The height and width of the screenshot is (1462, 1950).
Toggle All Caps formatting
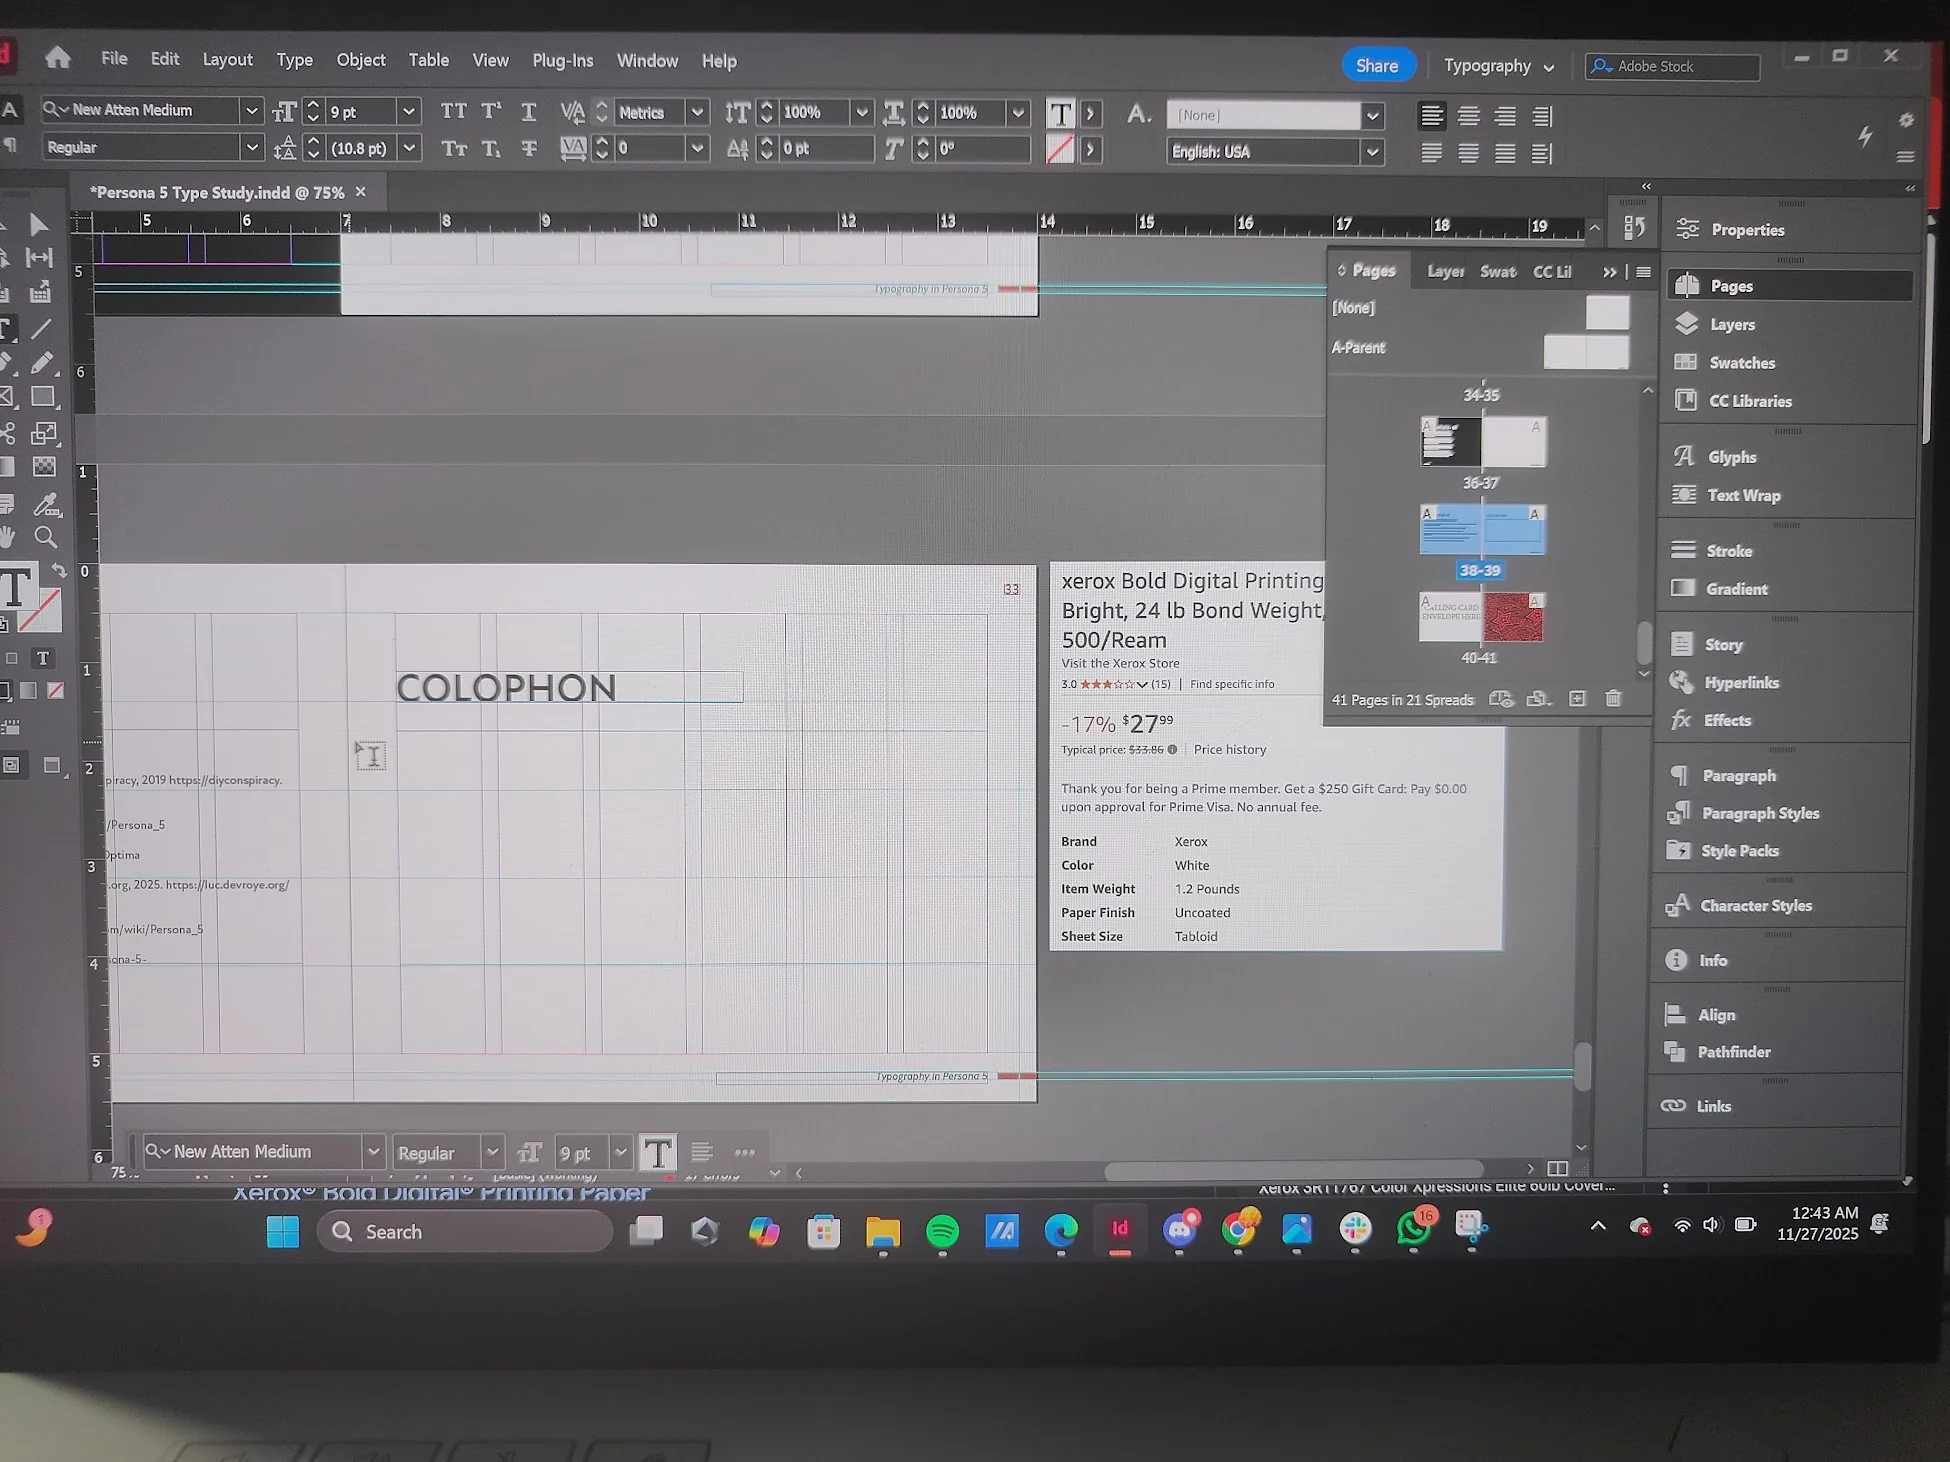[454, 111]
